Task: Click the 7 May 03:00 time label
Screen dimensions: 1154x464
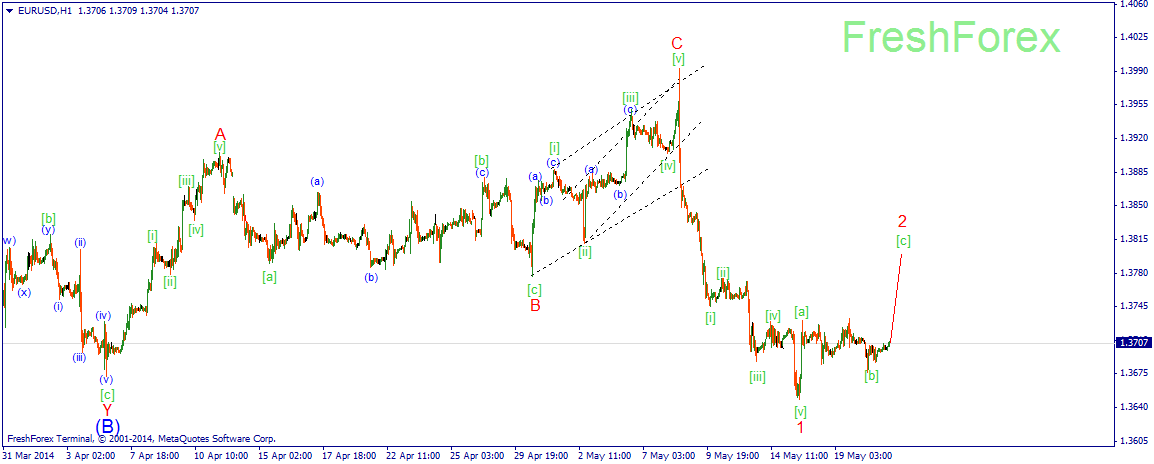Action: tap(667, 455)
